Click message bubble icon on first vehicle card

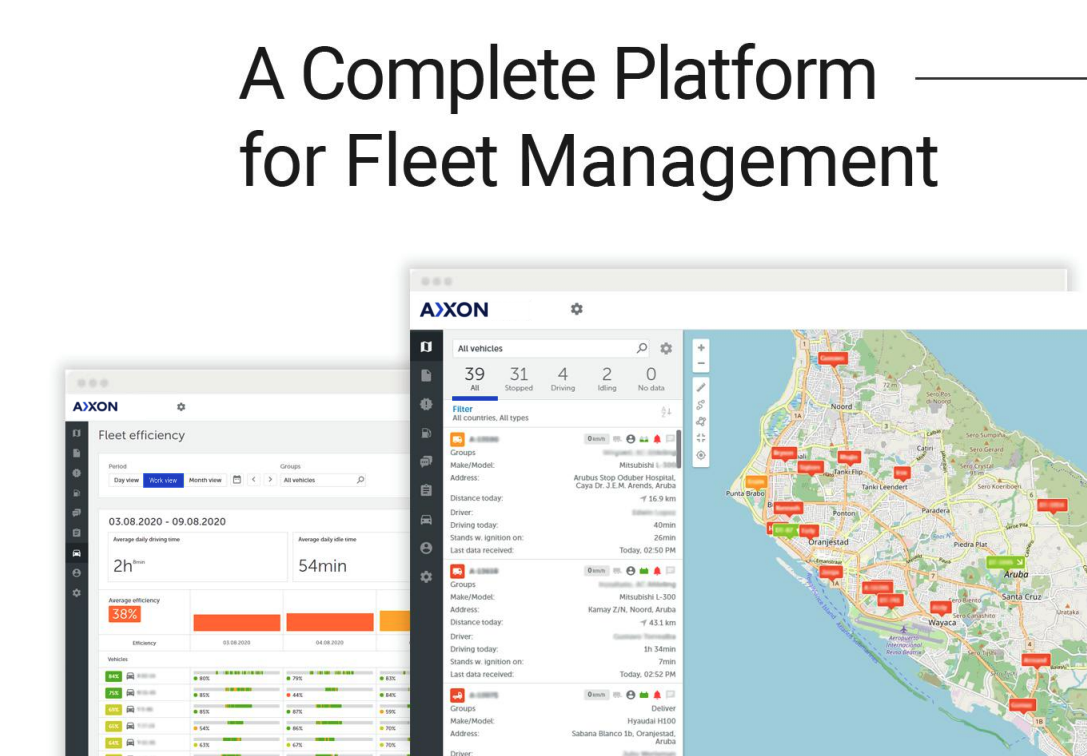pos(670,439)
